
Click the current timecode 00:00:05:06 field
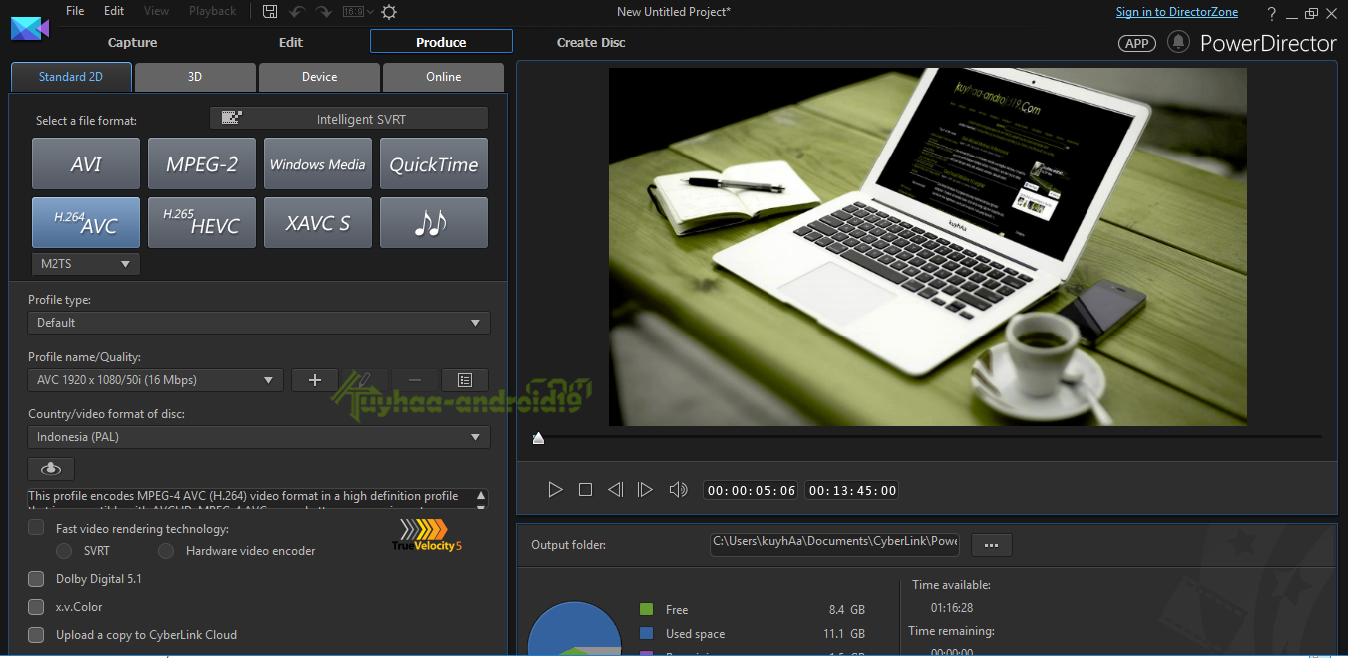751,490
